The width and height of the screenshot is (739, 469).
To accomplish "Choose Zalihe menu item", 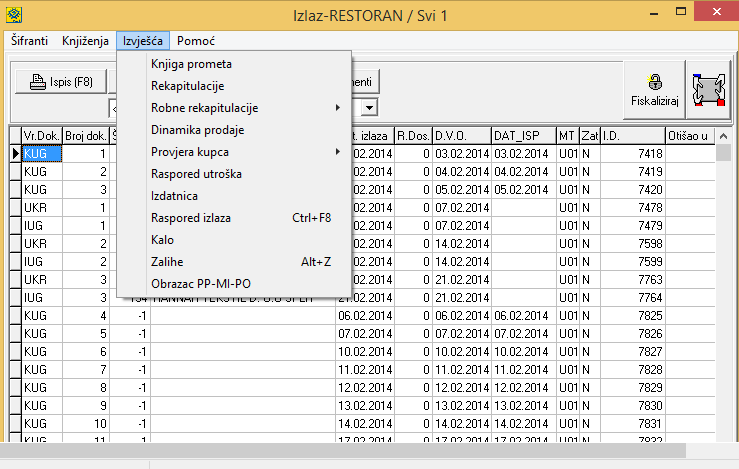I will click(167, 261).
